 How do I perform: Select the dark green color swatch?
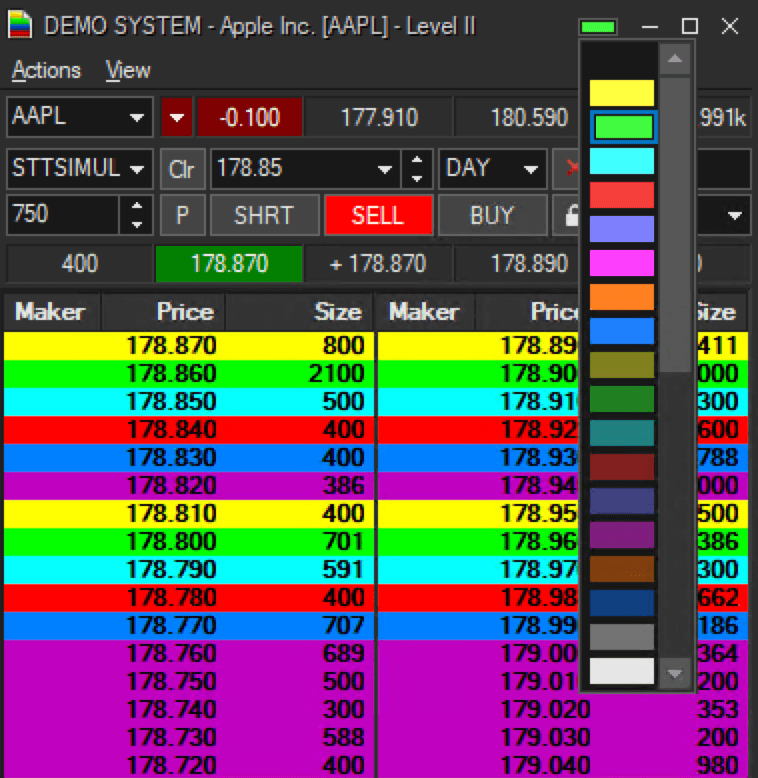622,399
